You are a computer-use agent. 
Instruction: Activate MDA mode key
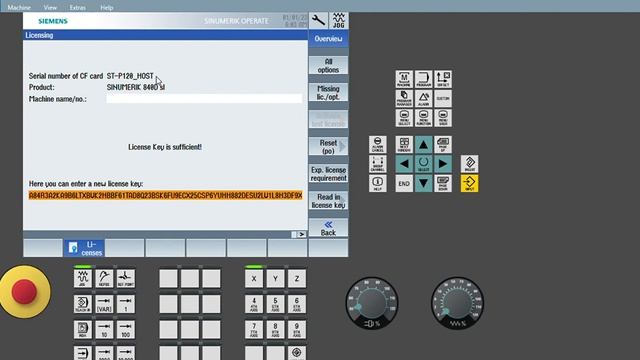(83, 330)
